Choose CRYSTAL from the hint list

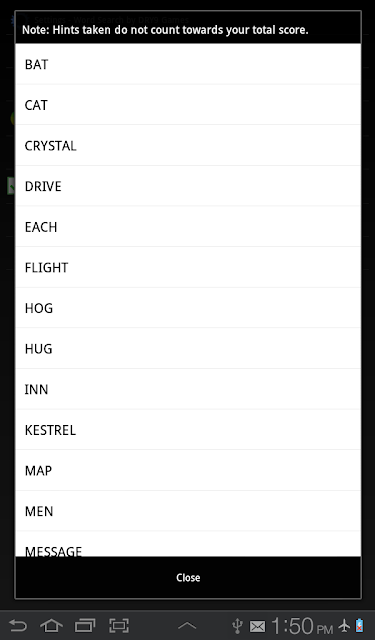[x=188, y=145]
